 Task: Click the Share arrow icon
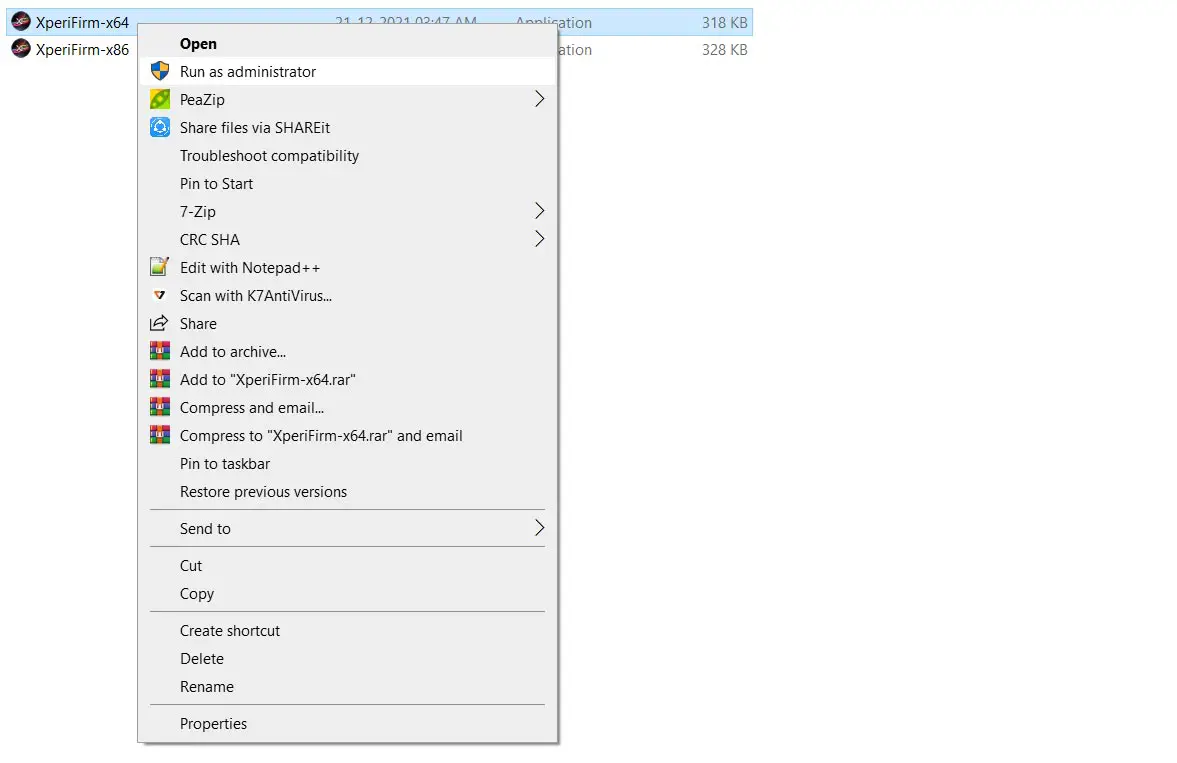(x=160, y=324)
